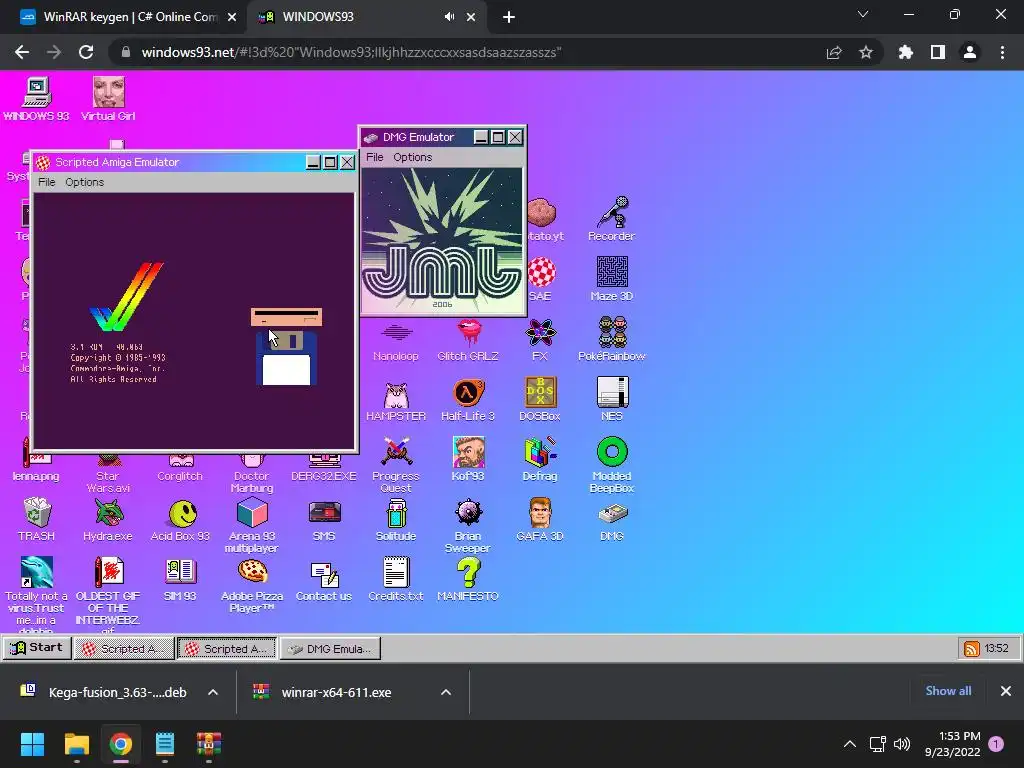1024x768 pixels.
Task: Reload the browser page
Action: tap(86, 52)
